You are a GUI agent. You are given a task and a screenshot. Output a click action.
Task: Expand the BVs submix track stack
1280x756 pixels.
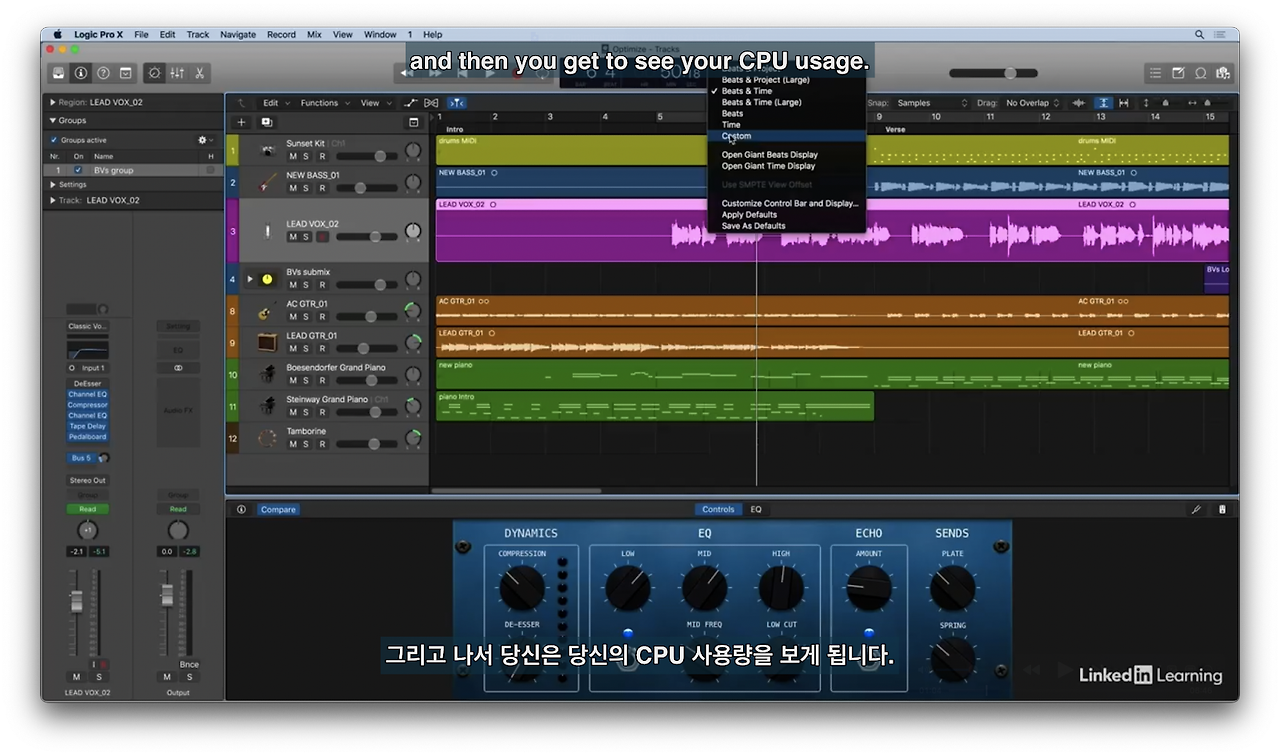click(250, 279)
